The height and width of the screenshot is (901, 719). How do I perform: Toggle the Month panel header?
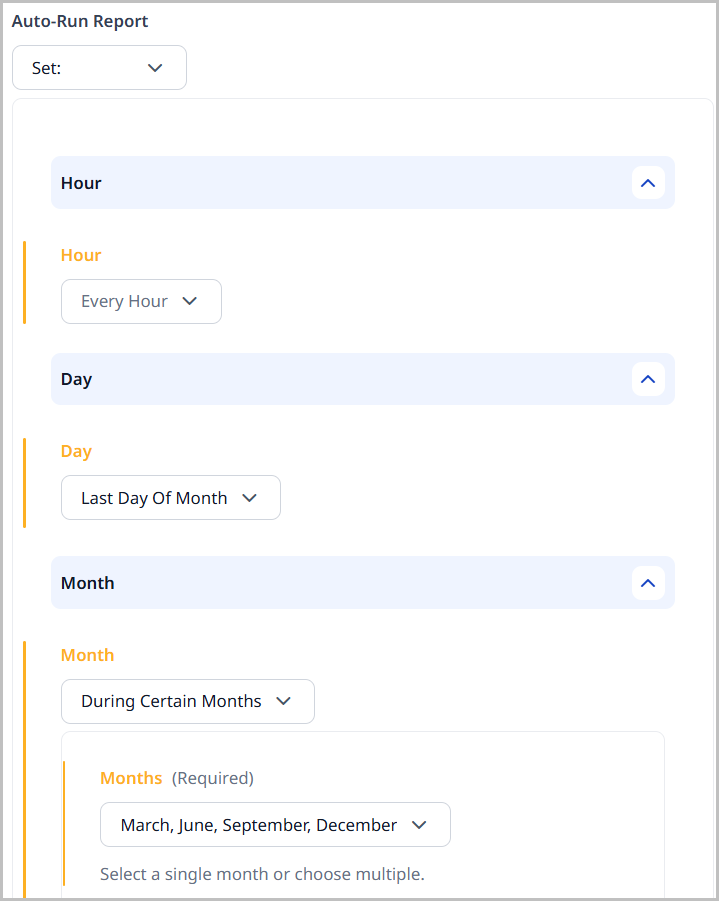point(362,583)
